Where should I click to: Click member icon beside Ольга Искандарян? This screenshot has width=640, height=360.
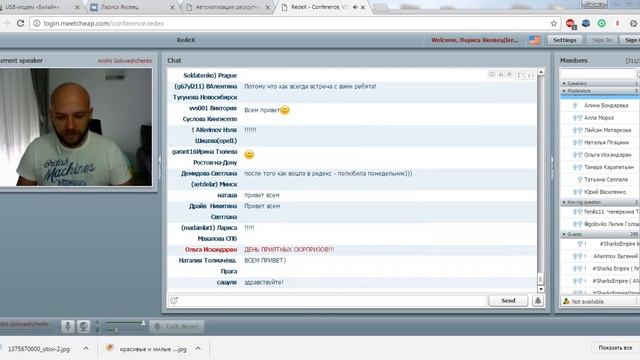(577, 155)
